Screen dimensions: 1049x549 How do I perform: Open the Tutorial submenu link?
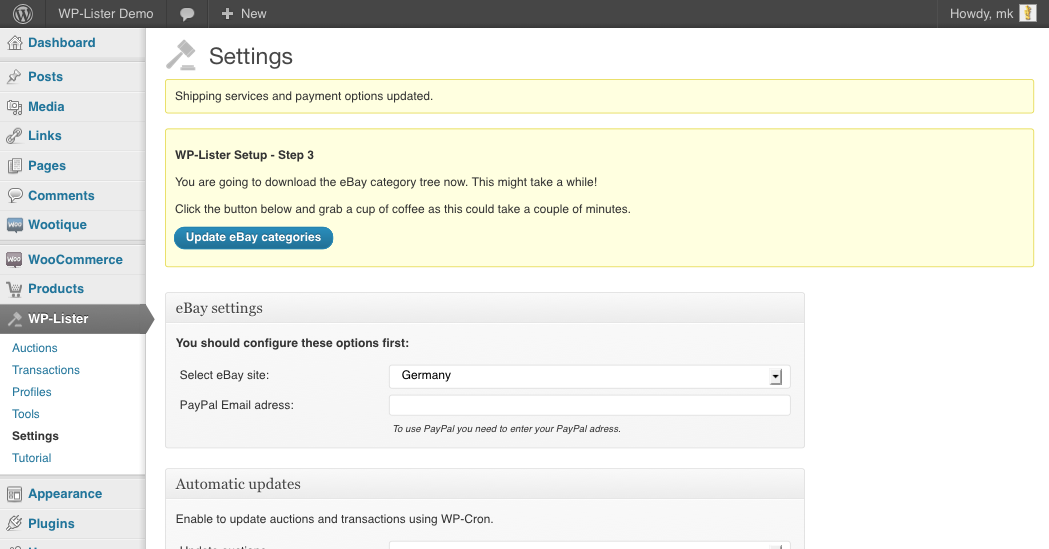tap(31, 458)
